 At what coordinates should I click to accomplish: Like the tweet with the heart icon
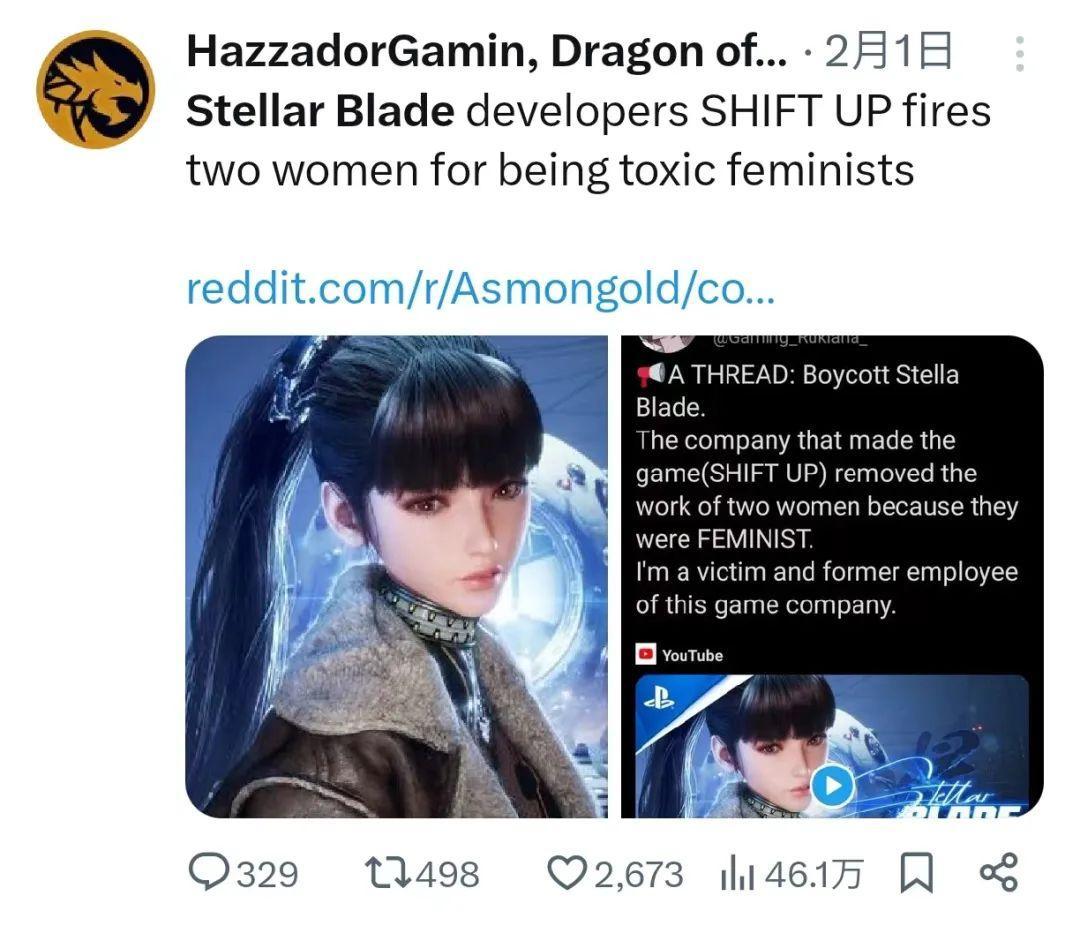tap(567, 873)
